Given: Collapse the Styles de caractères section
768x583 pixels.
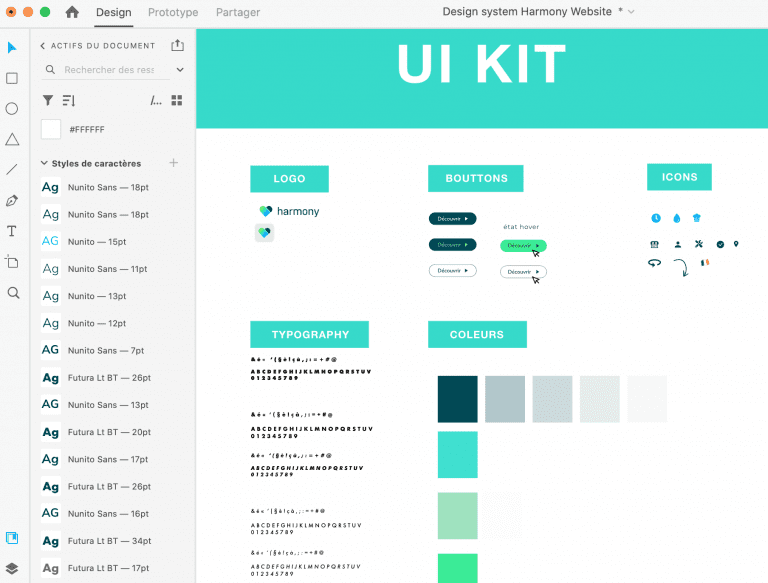Looking at the screenshot, I should coord(44,163).
